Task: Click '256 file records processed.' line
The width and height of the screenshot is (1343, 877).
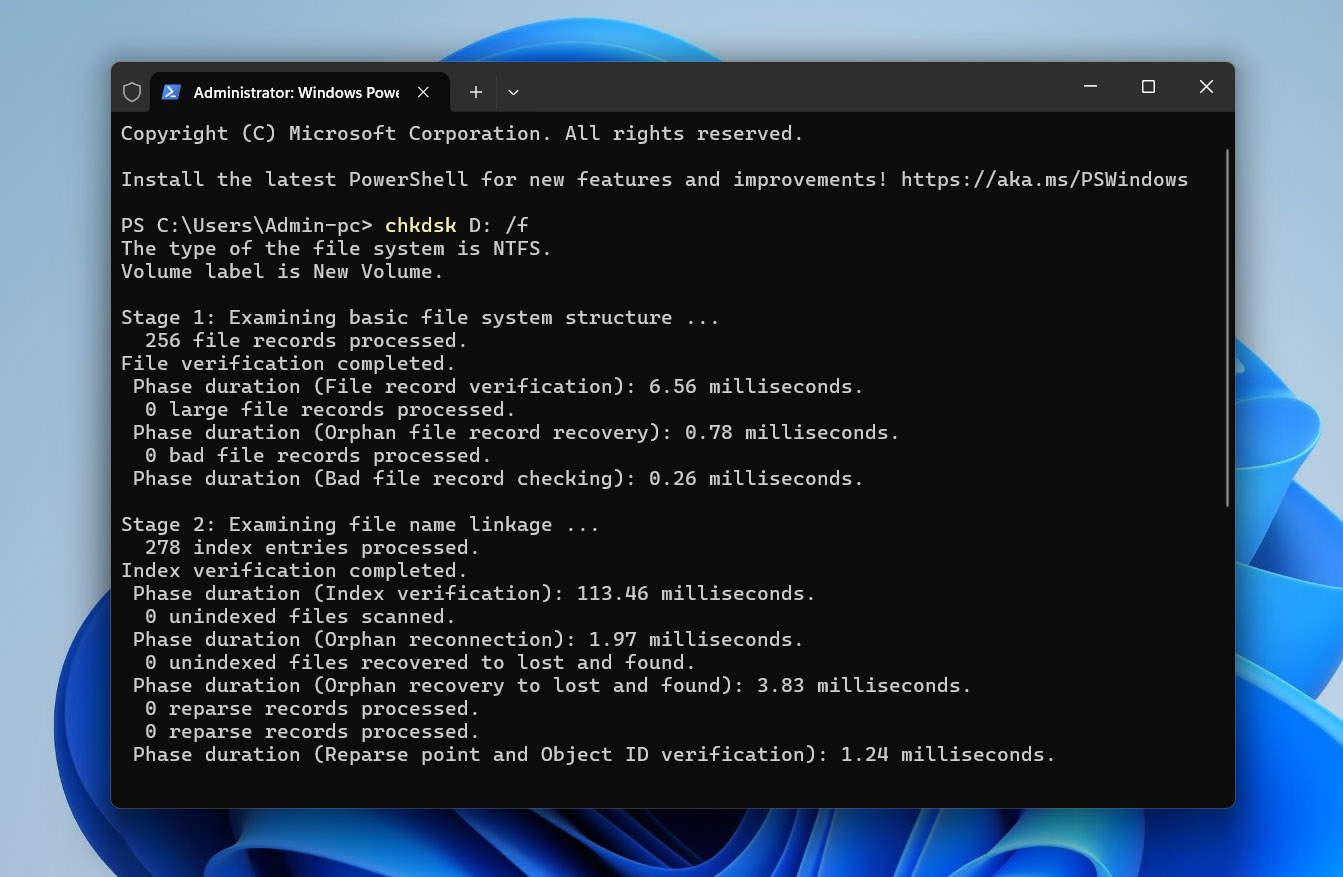Action: [x=306, y=341]
